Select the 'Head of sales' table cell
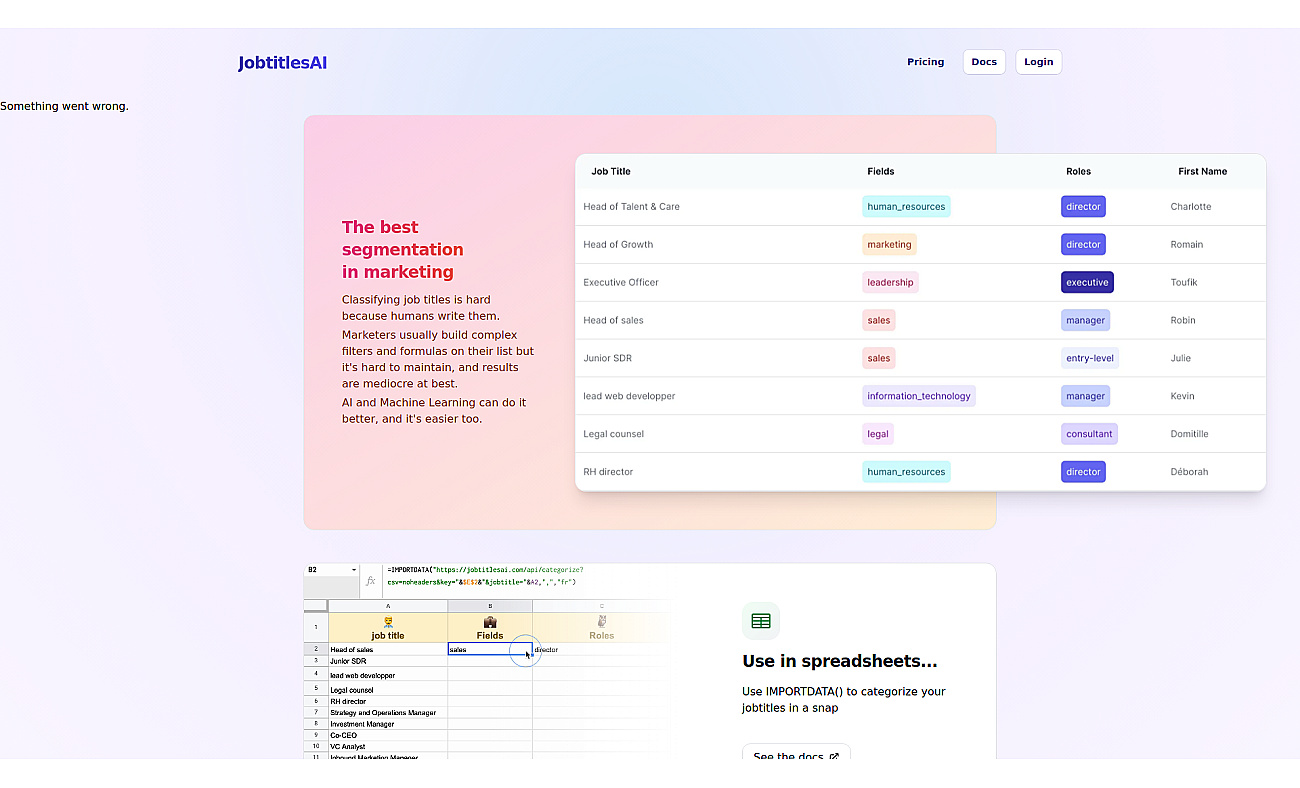This screenshot has height=788, width=1300. click(613, 321)
